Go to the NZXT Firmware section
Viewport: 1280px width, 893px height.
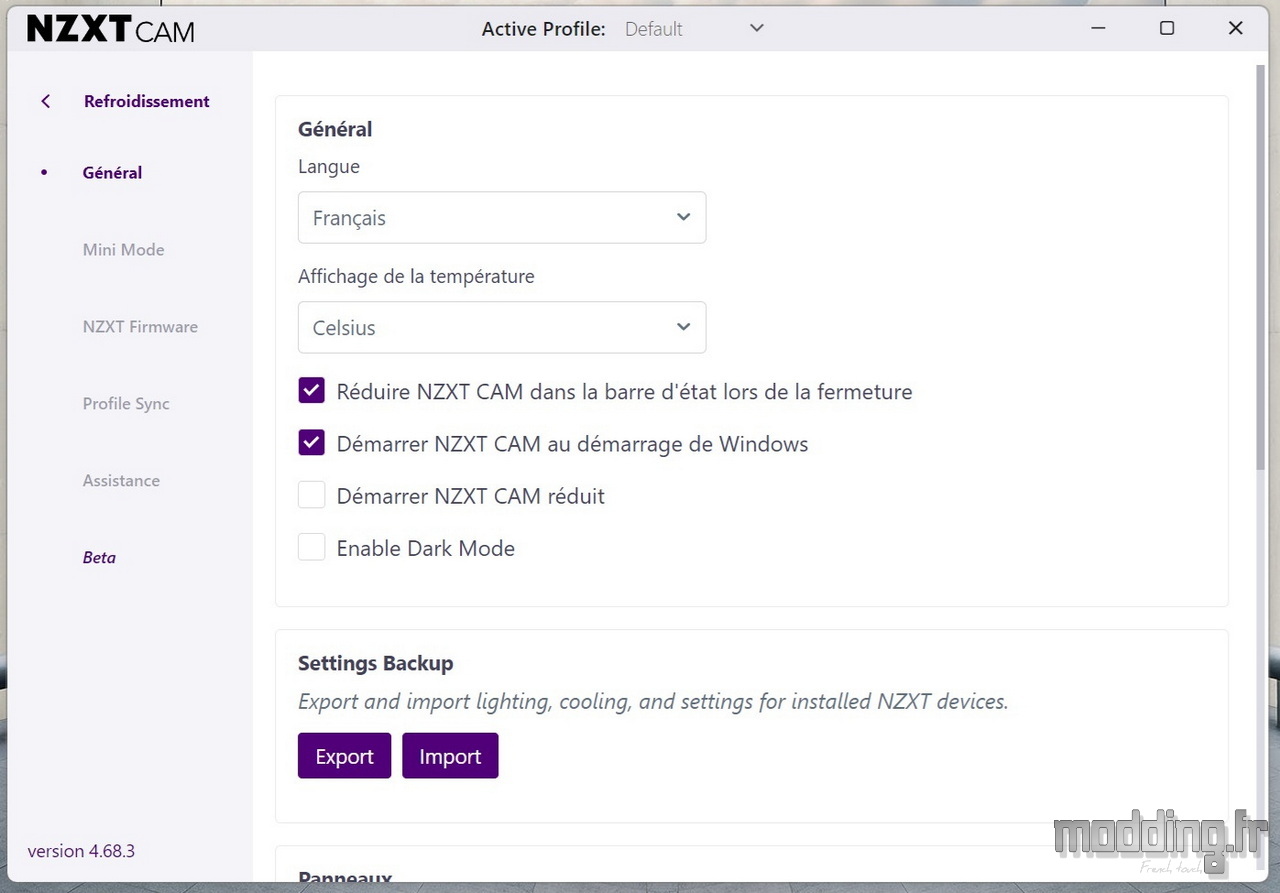(140, 327)
